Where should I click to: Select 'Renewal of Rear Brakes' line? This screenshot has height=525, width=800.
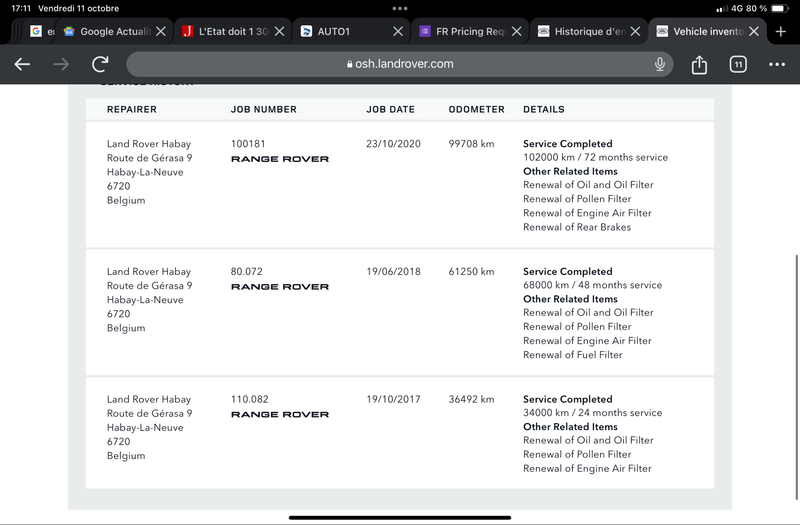pyautogui.click(x=577, y=227)
